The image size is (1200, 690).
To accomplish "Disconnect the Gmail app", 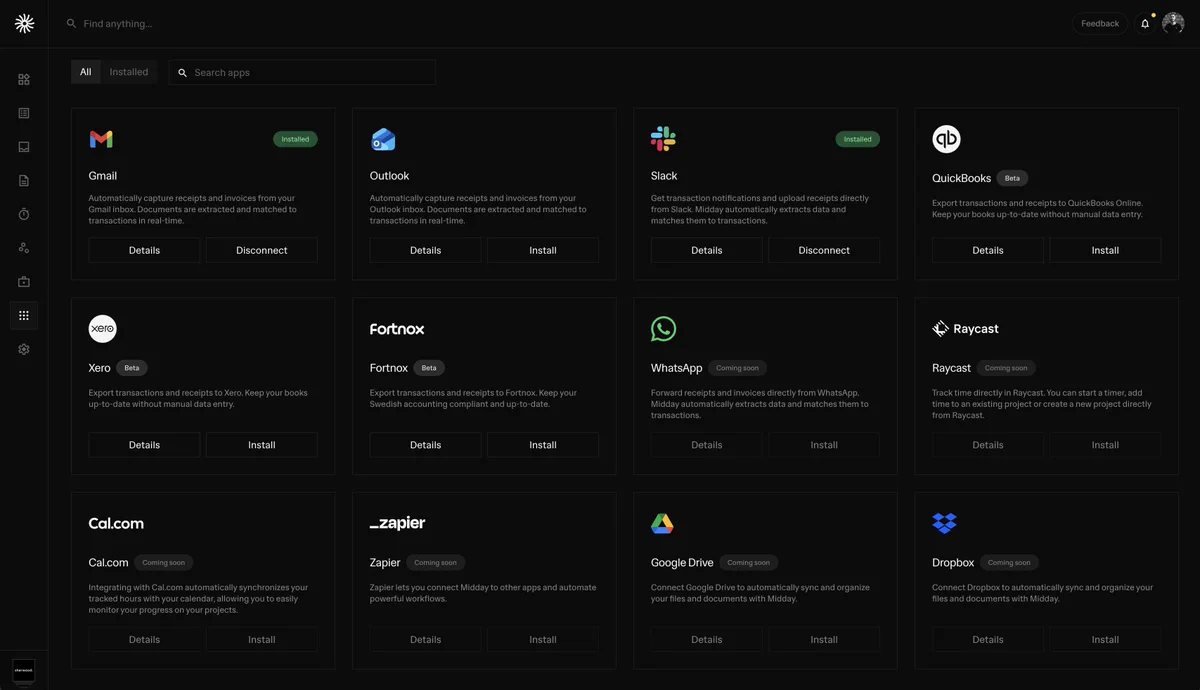I will [262, 250].
